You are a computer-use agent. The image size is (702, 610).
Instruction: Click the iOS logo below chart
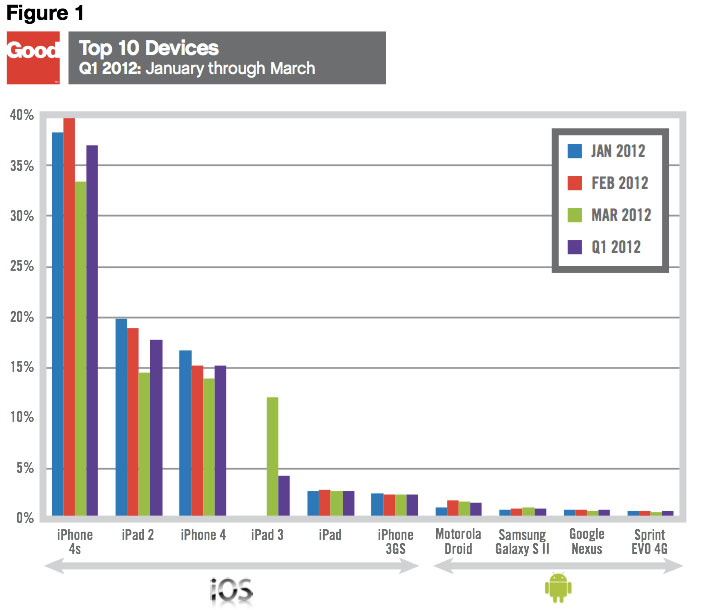[x=231, y=590]
